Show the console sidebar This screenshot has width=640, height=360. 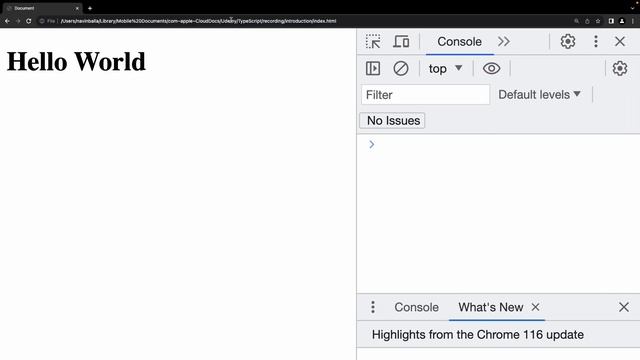click(x=373, y=69)
